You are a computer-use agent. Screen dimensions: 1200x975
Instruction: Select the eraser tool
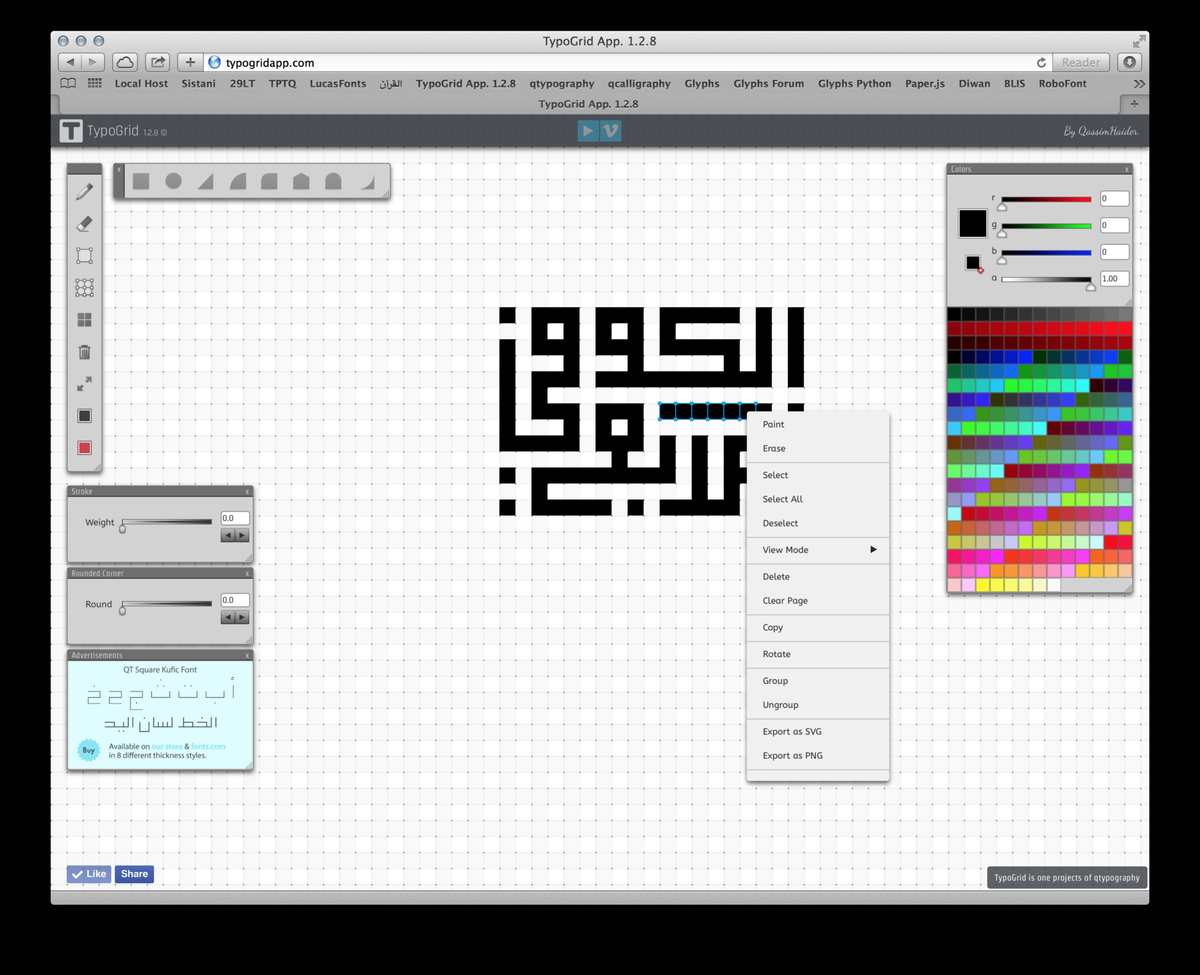tap(84, 224)
